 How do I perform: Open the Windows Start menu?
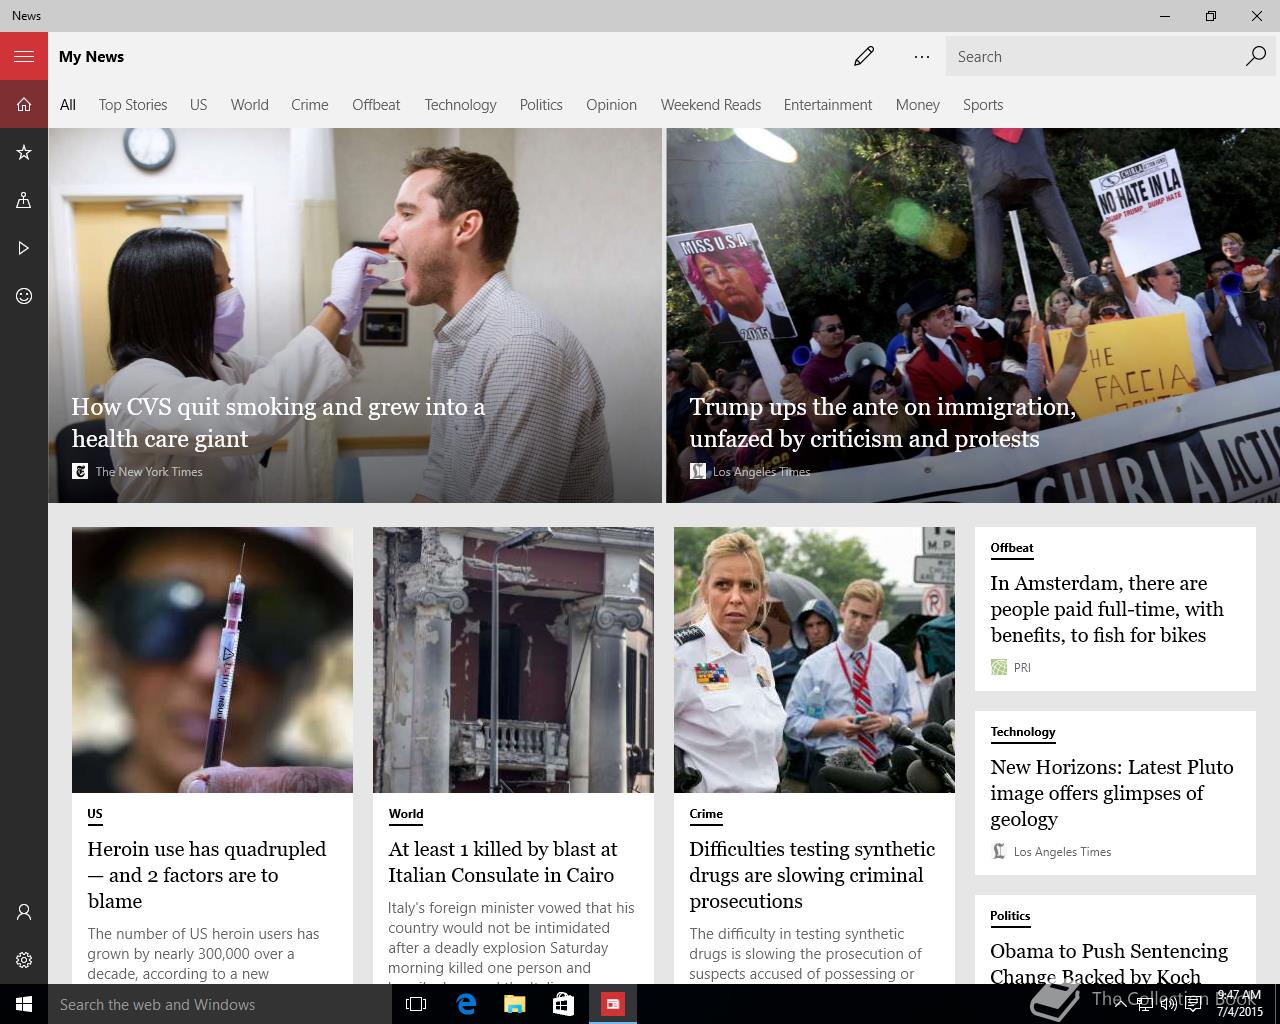click(x=24, y=1004)
